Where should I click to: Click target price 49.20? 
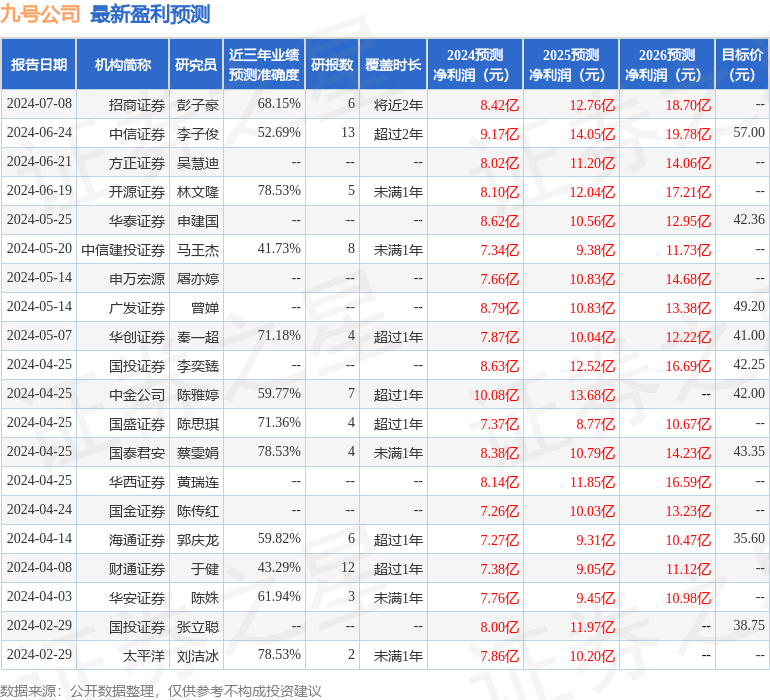coord(749,306)
